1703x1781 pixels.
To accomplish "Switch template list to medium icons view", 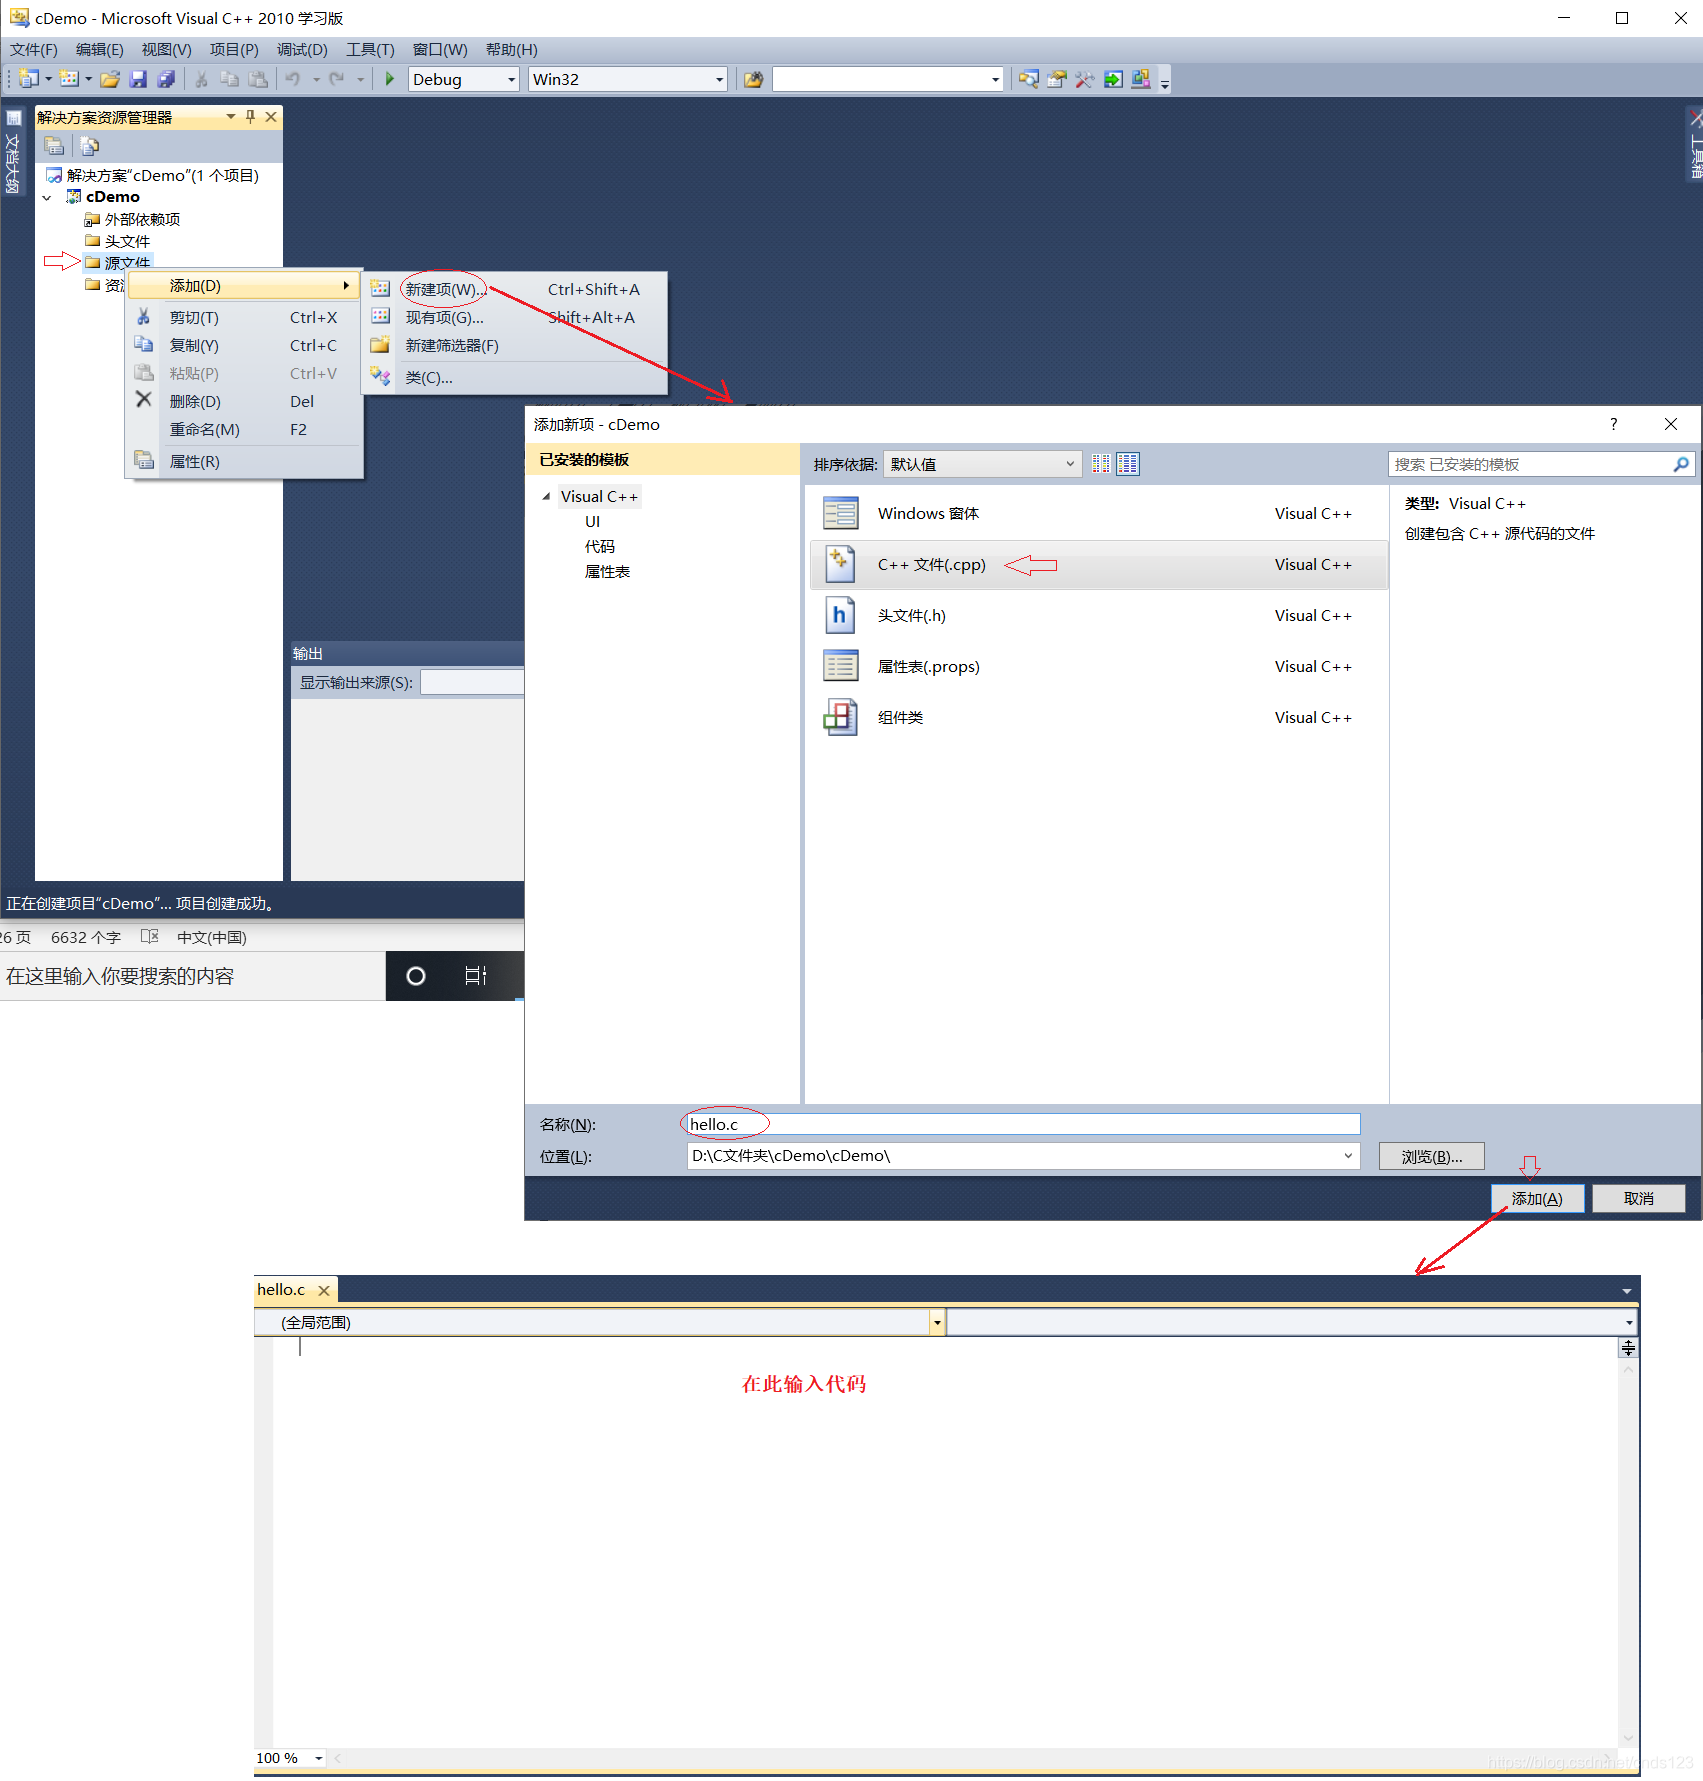I will pyautogui.click(x=1128, y=464).
